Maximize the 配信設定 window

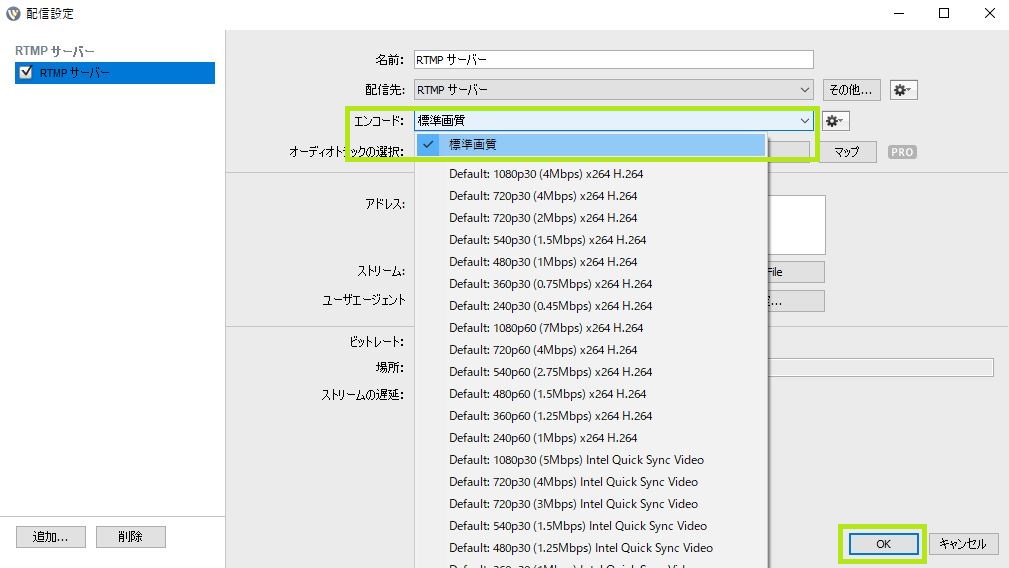tap(944, 13)
